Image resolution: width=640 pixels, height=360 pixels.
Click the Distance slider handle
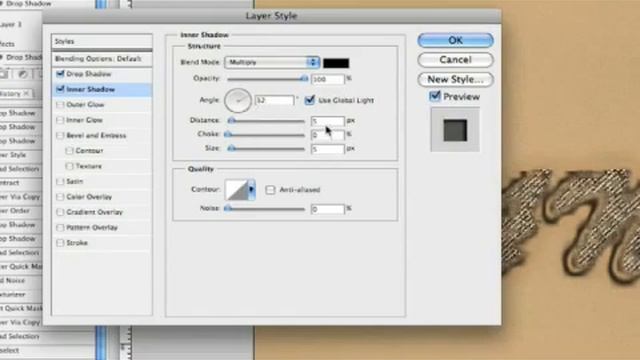coord(231,120)
